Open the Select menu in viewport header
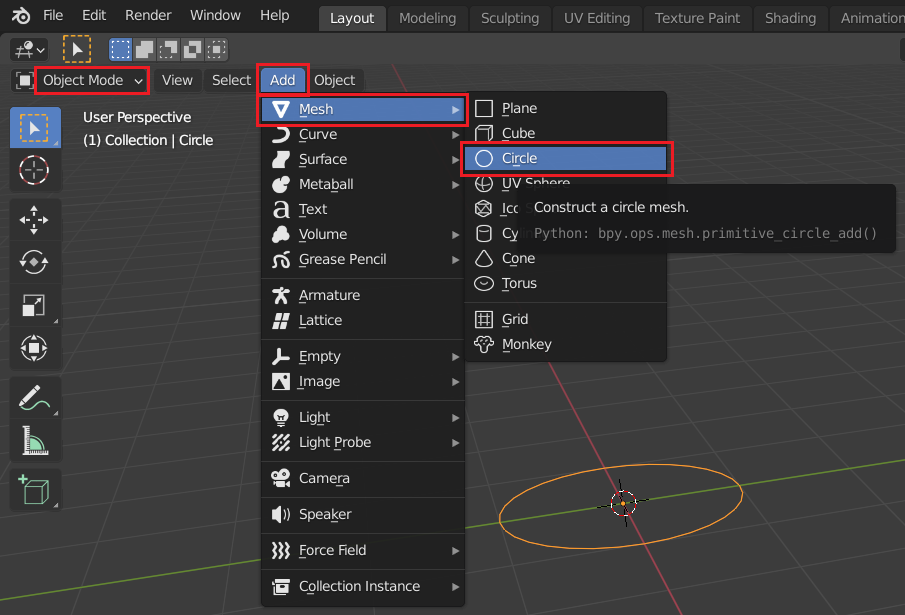This screenshot has height=615, width=905. point(231,80)
